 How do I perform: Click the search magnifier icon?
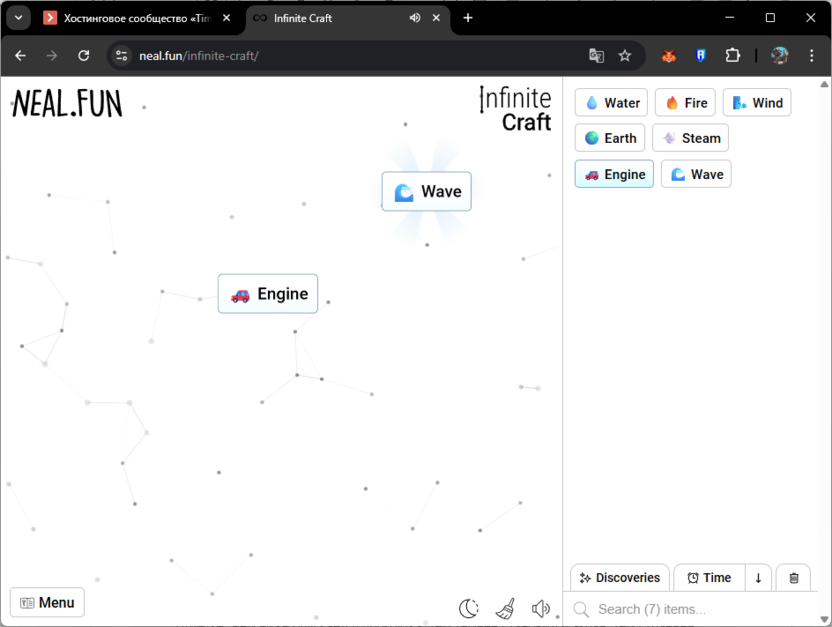point(581,609)
